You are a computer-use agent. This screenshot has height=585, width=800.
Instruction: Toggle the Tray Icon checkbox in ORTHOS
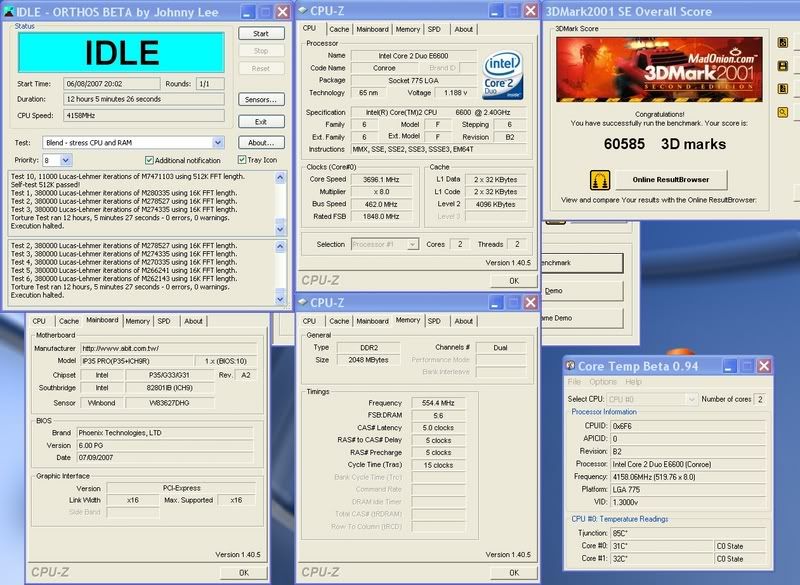click(242, 160)
